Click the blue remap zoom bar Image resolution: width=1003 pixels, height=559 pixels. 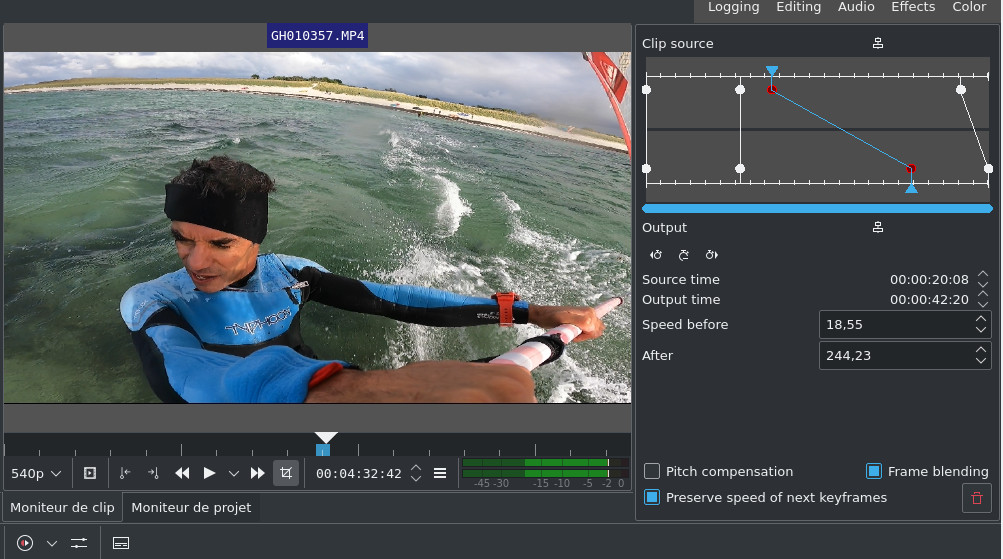coord(817,209)
